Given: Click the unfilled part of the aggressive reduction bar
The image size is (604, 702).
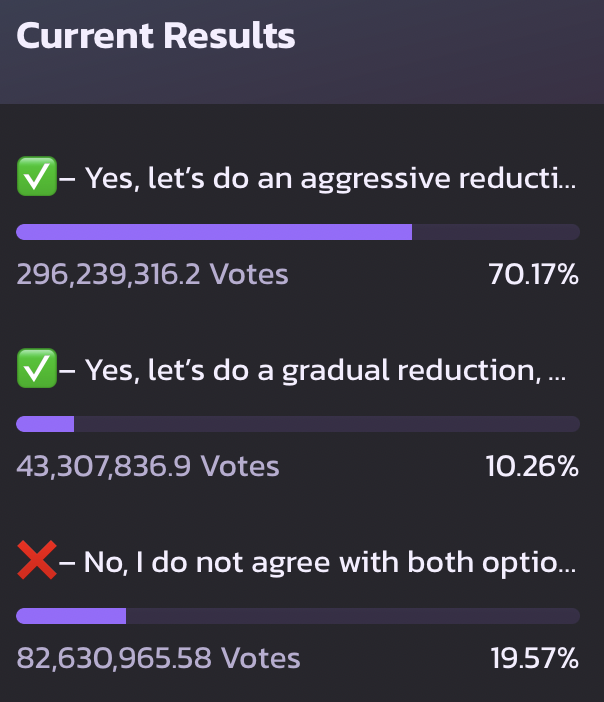Looking at the screenshot, I should tap(496, 232).
